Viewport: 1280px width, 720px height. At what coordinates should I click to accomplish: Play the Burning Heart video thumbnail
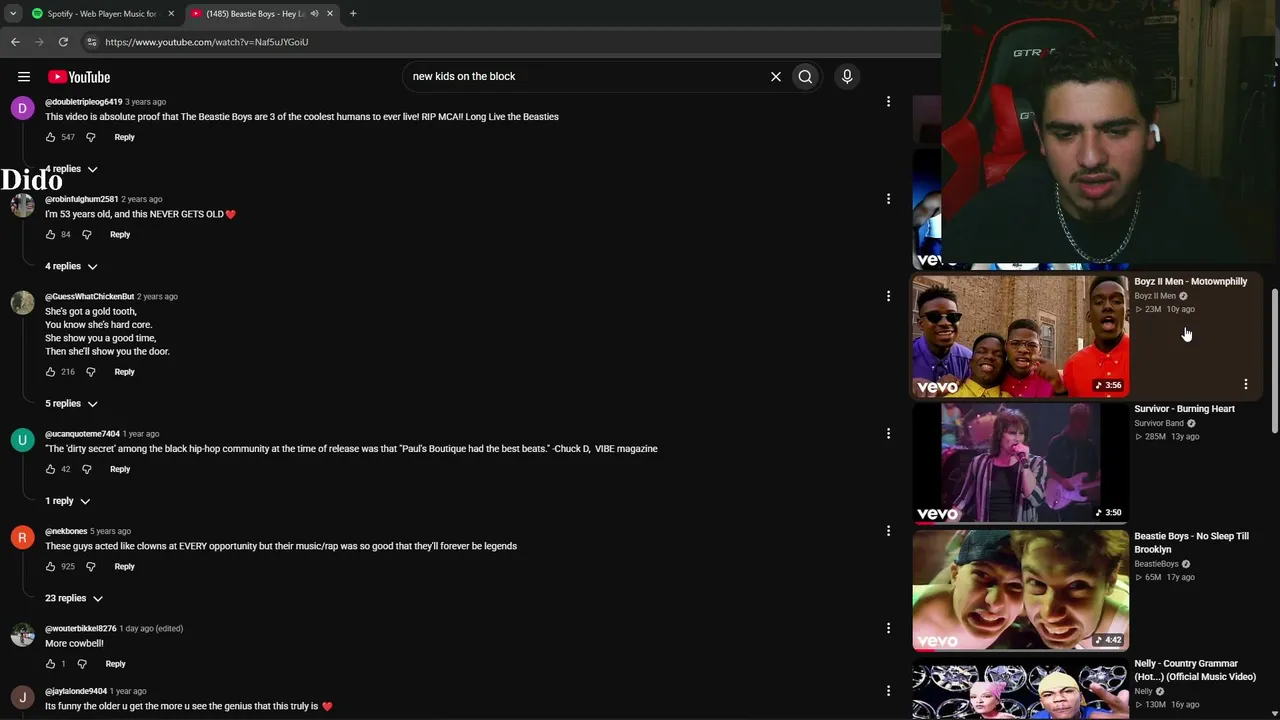pos(1020,464)
